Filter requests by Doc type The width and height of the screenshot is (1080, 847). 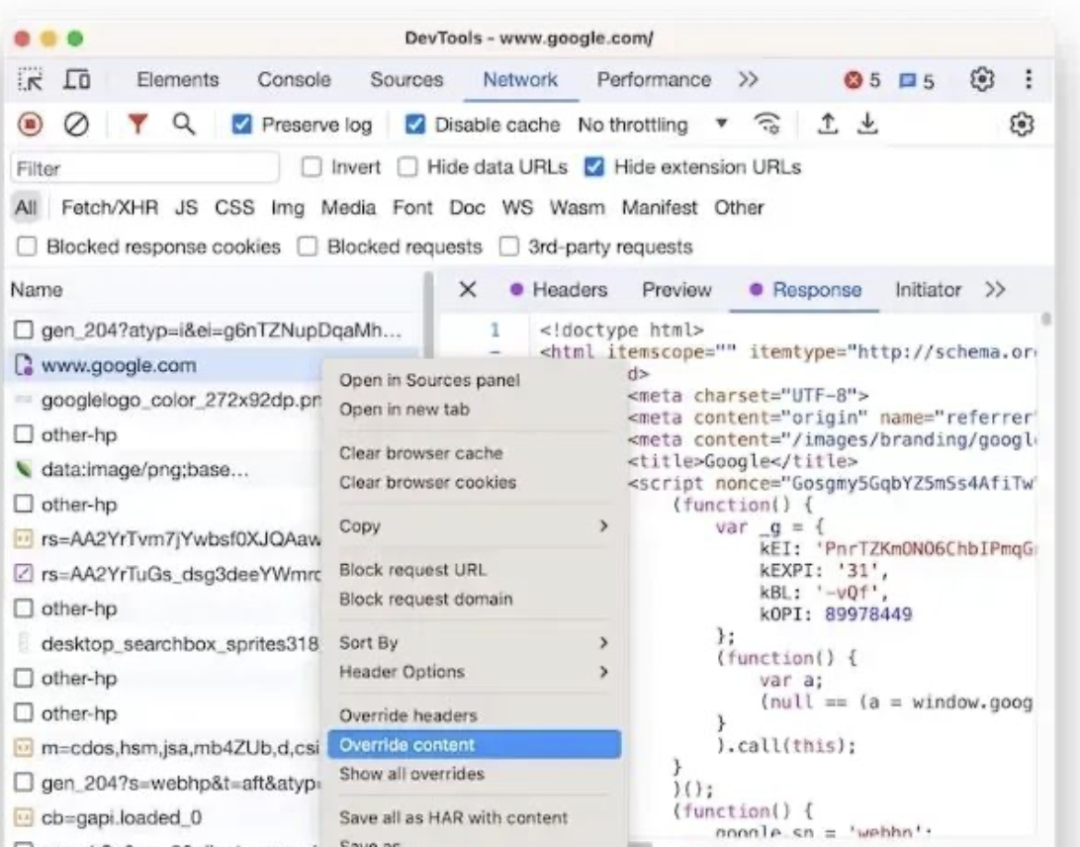coord(467,207)
